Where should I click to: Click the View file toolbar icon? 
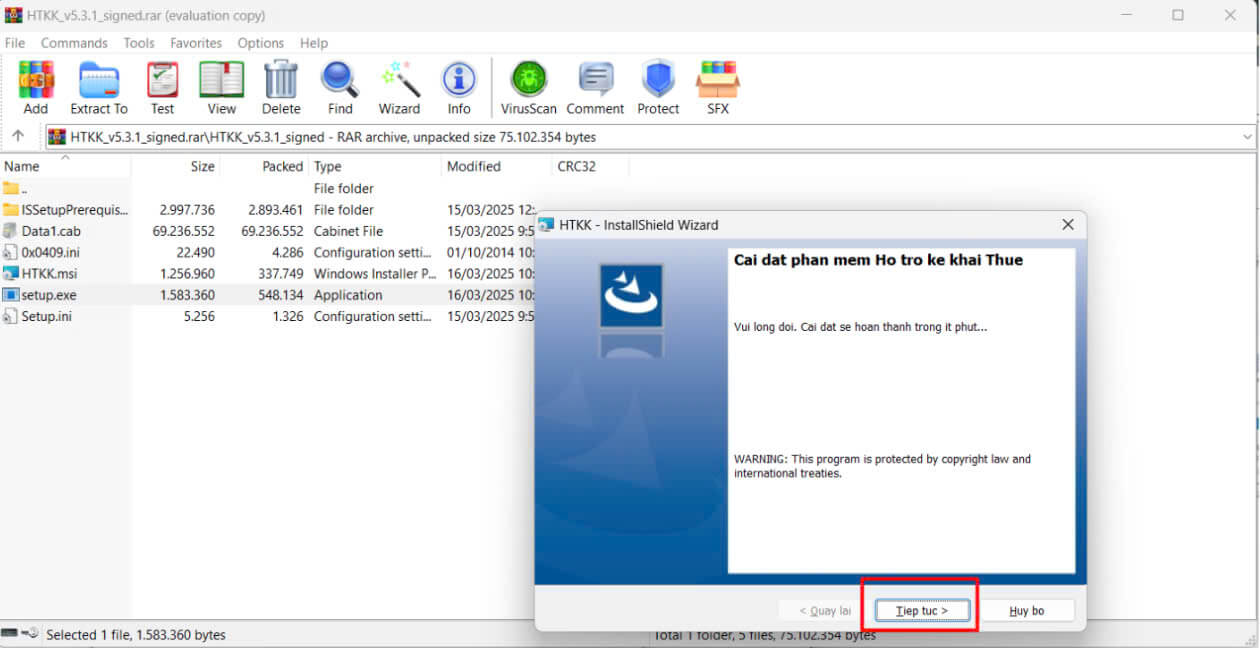(221, 79)
